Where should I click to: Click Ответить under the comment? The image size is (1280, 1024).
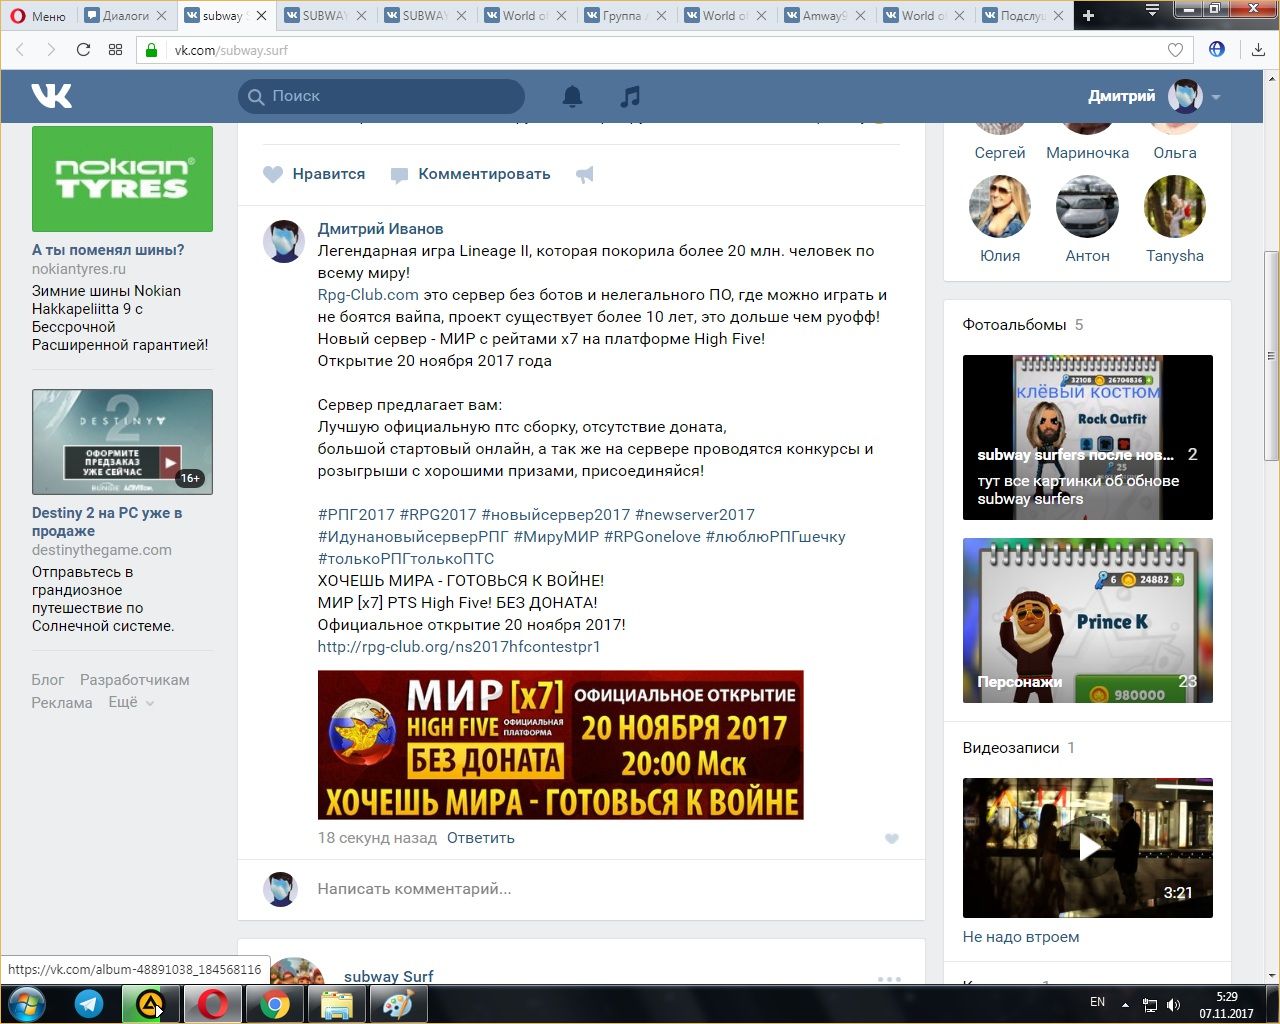pyautogui.click(x=481, y=838)
